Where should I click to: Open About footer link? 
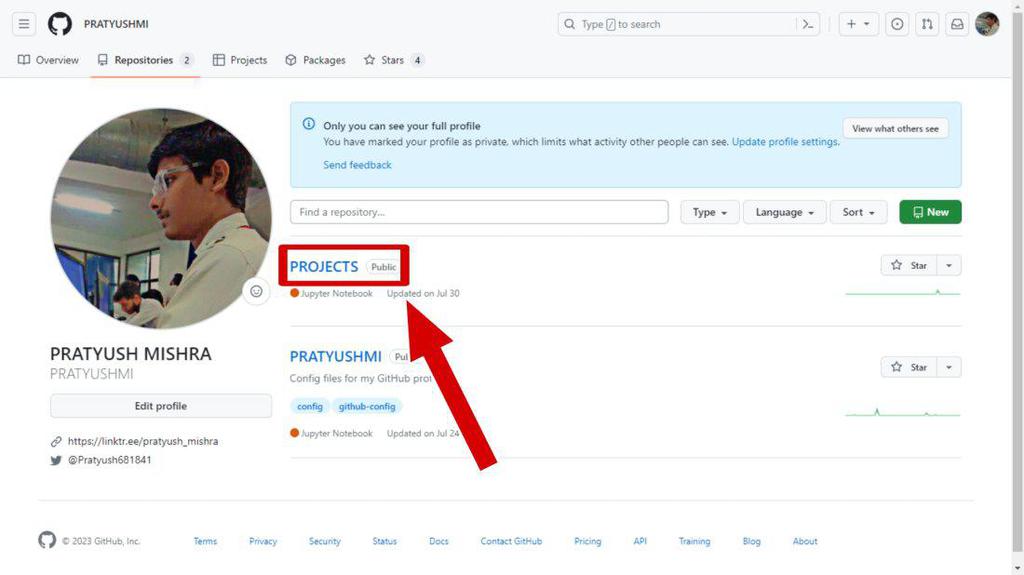(x=805, y=541)
